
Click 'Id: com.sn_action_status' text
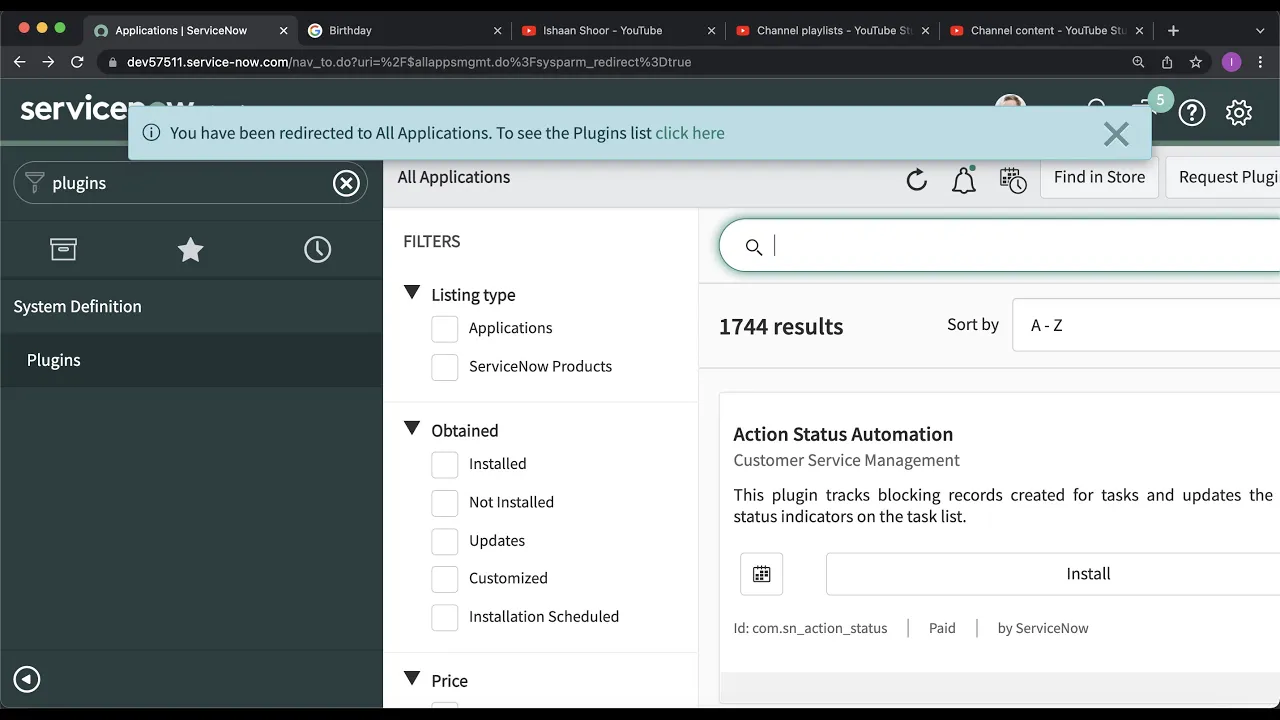click(810, 628)
